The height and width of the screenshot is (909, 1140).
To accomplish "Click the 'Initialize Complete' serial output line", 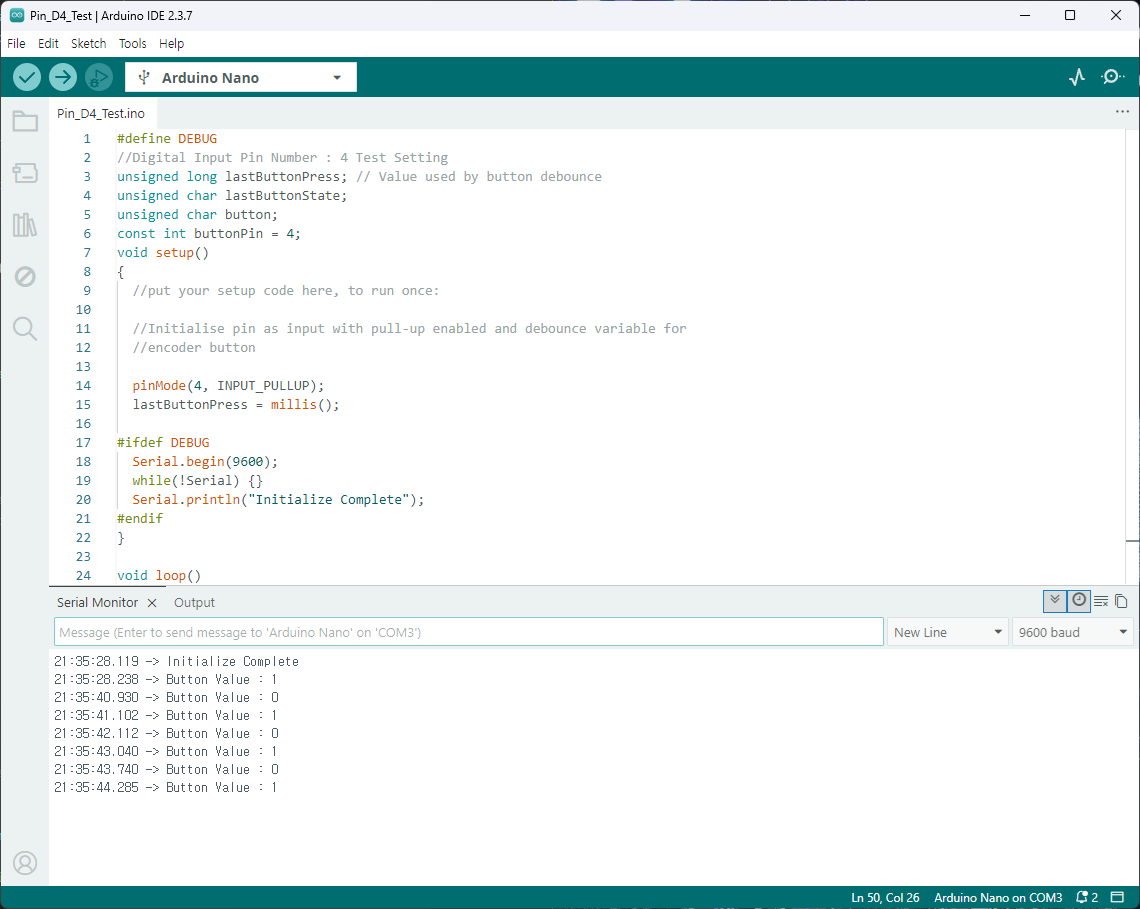I will click(177, 661).
